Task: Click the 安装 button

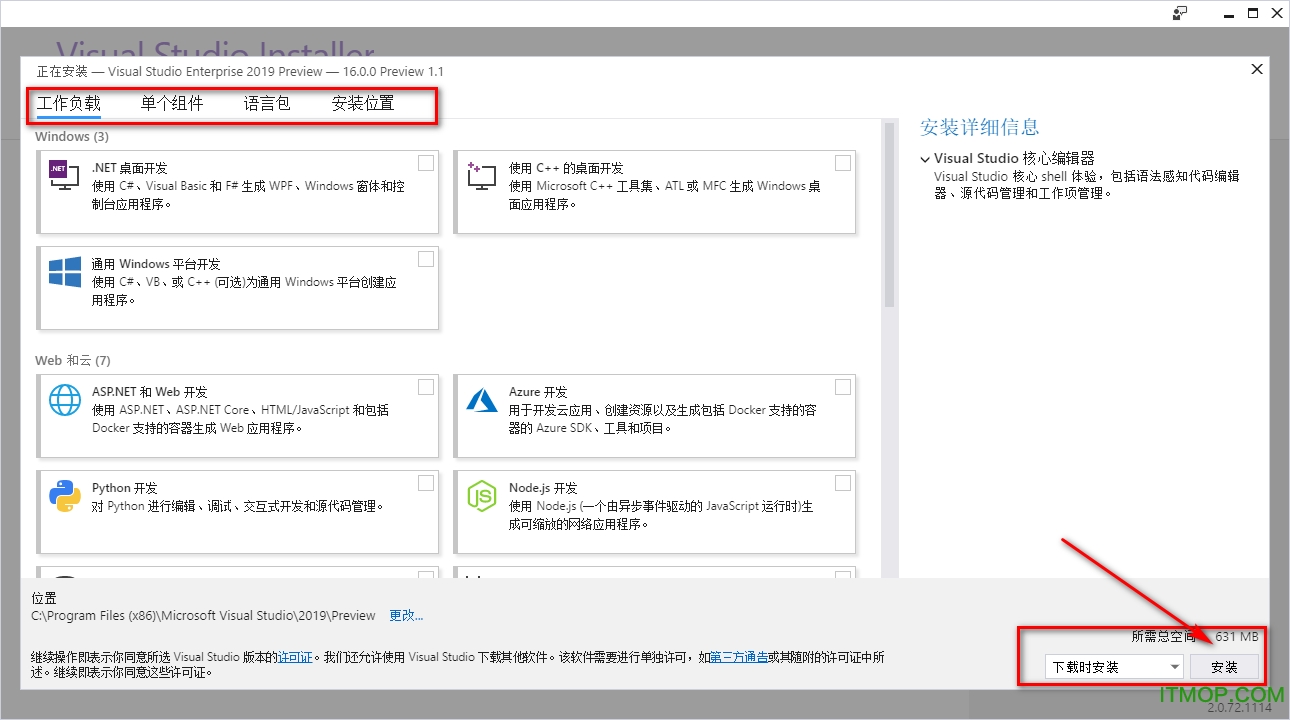Action: [1224, 667]
